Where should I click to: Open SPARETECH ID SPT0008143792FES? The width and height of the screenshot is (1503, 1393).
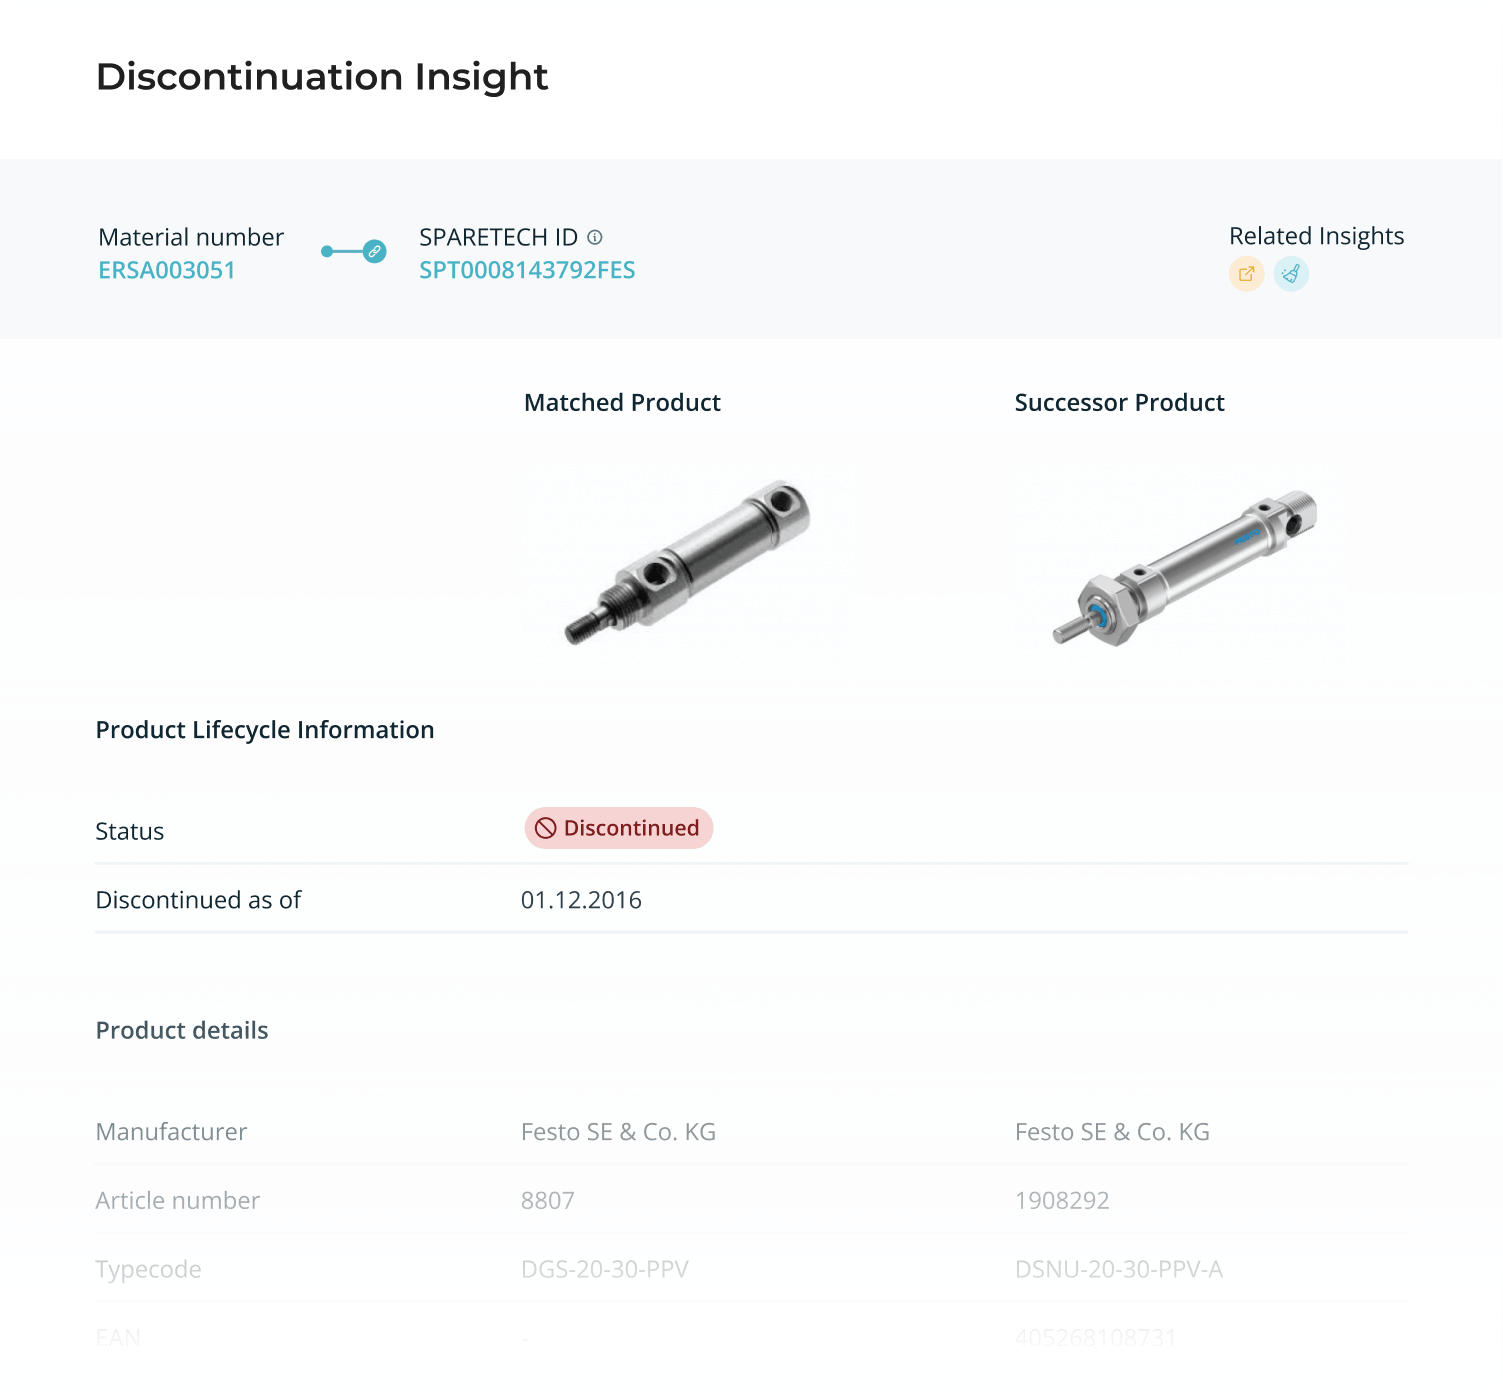point(527,270)
